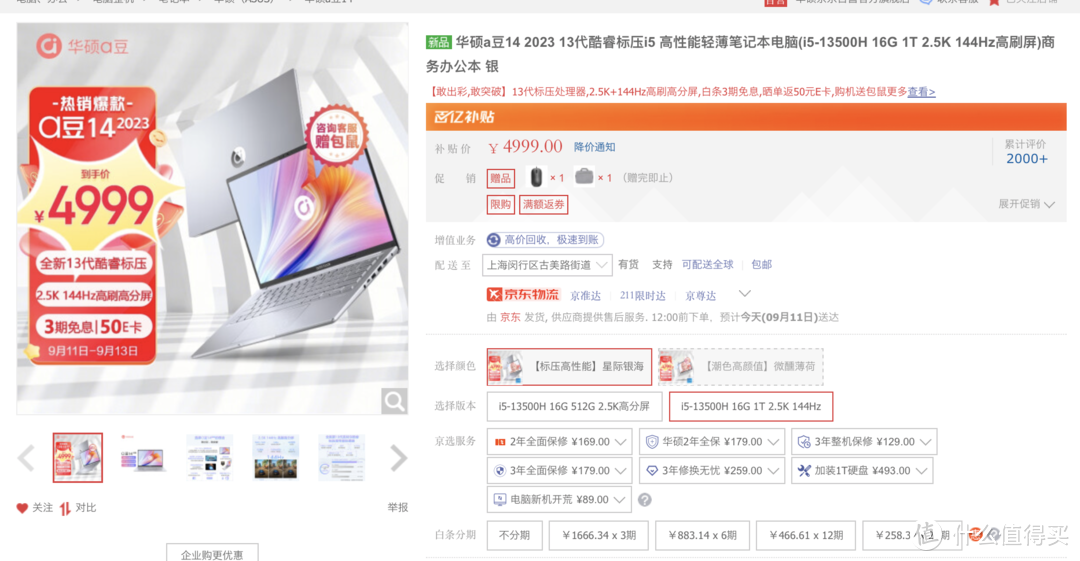The height and width of the screenshot is (561, 1080).
Task: Click the 企业购更优惠 button
Action: (x=212, y=553)
